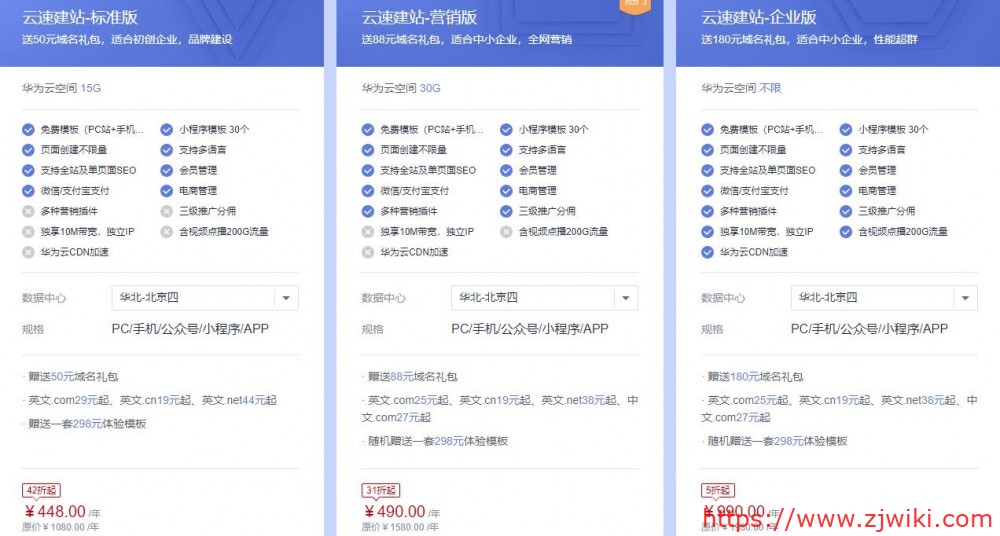Click 电商管理 check icon in 企业版 card
Image resolution: width=1000 pixels, height=536 pixels.
coord(846,191)
